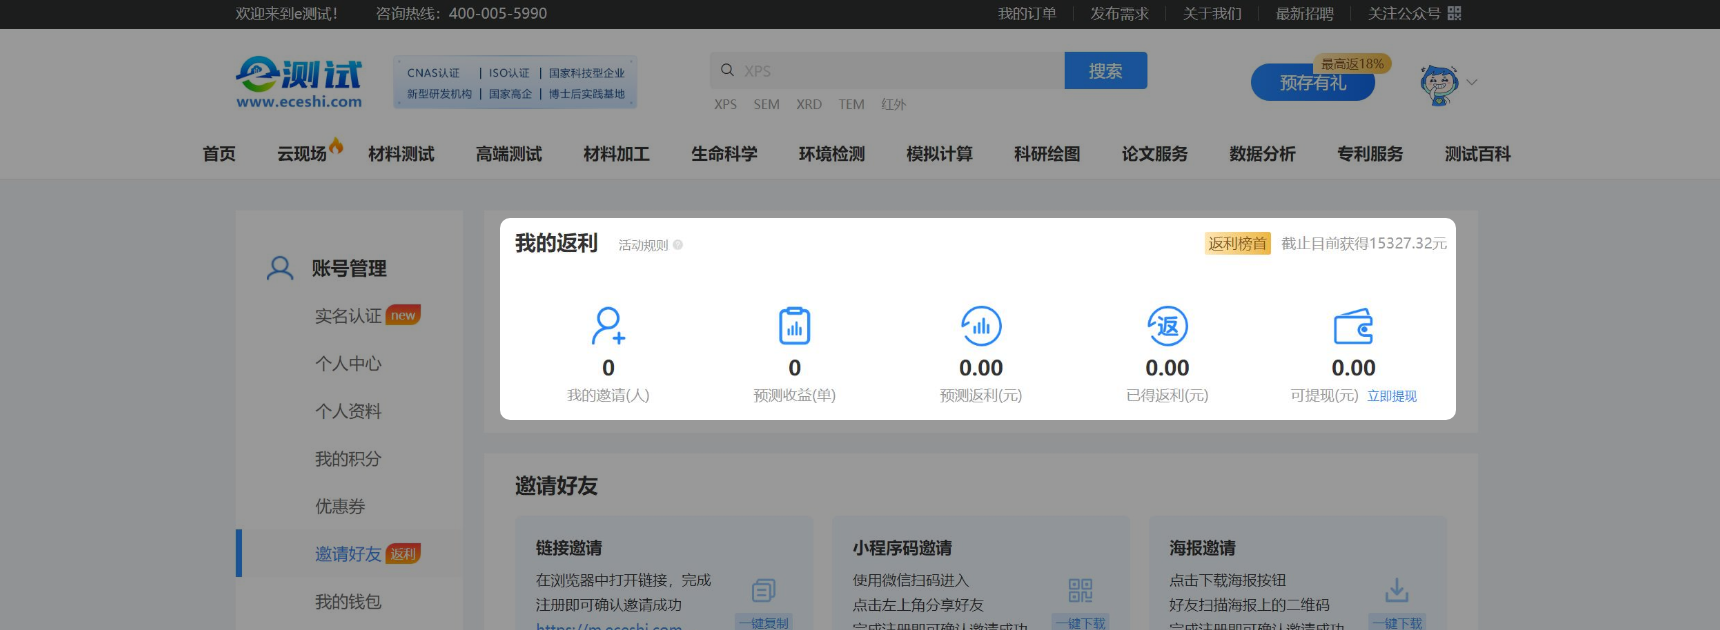Click the 预存有礼 button
The width and height of the screenshot is (1720, 630).
(1312, 83)
